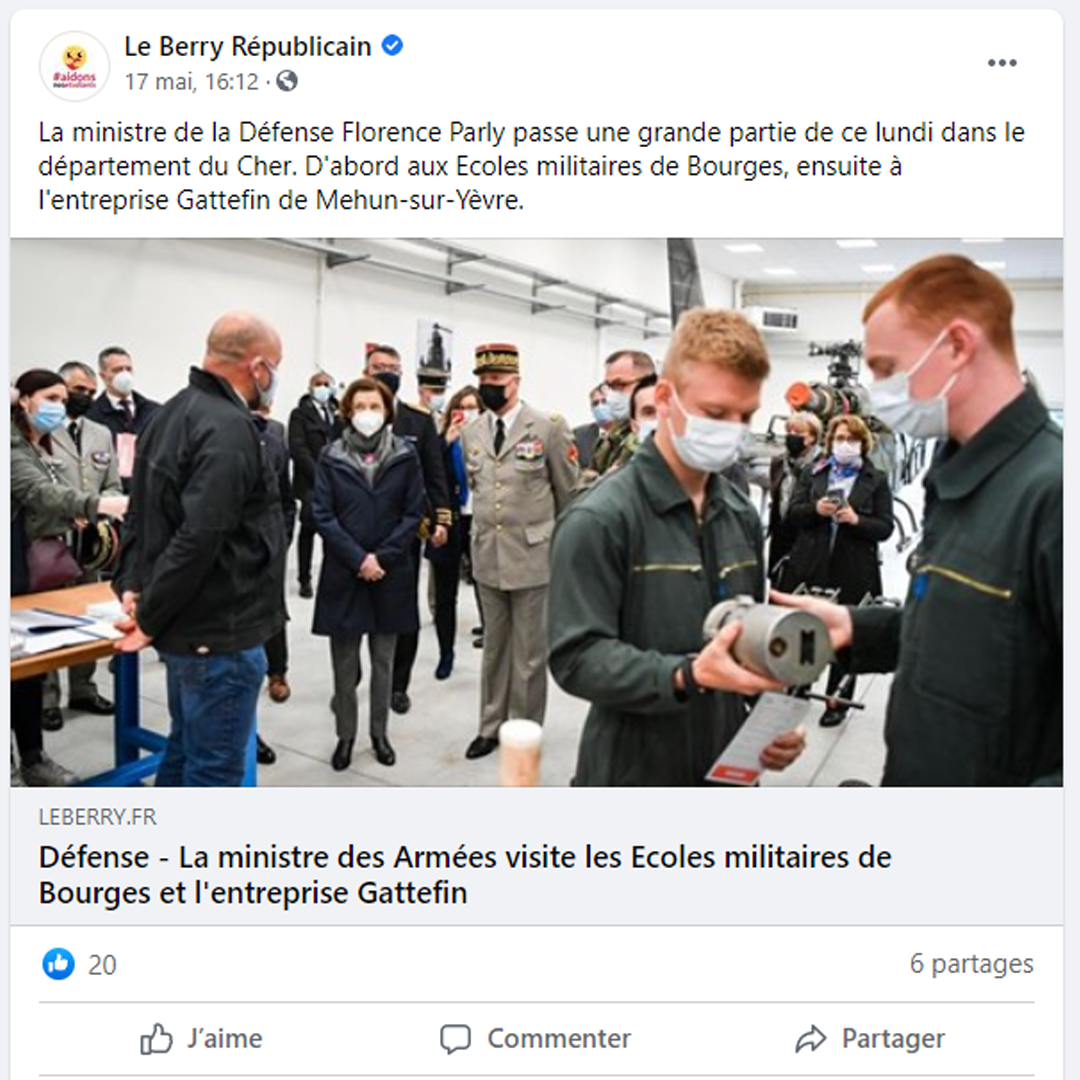Click the public globe privacy icon

[x=287, y=81]
